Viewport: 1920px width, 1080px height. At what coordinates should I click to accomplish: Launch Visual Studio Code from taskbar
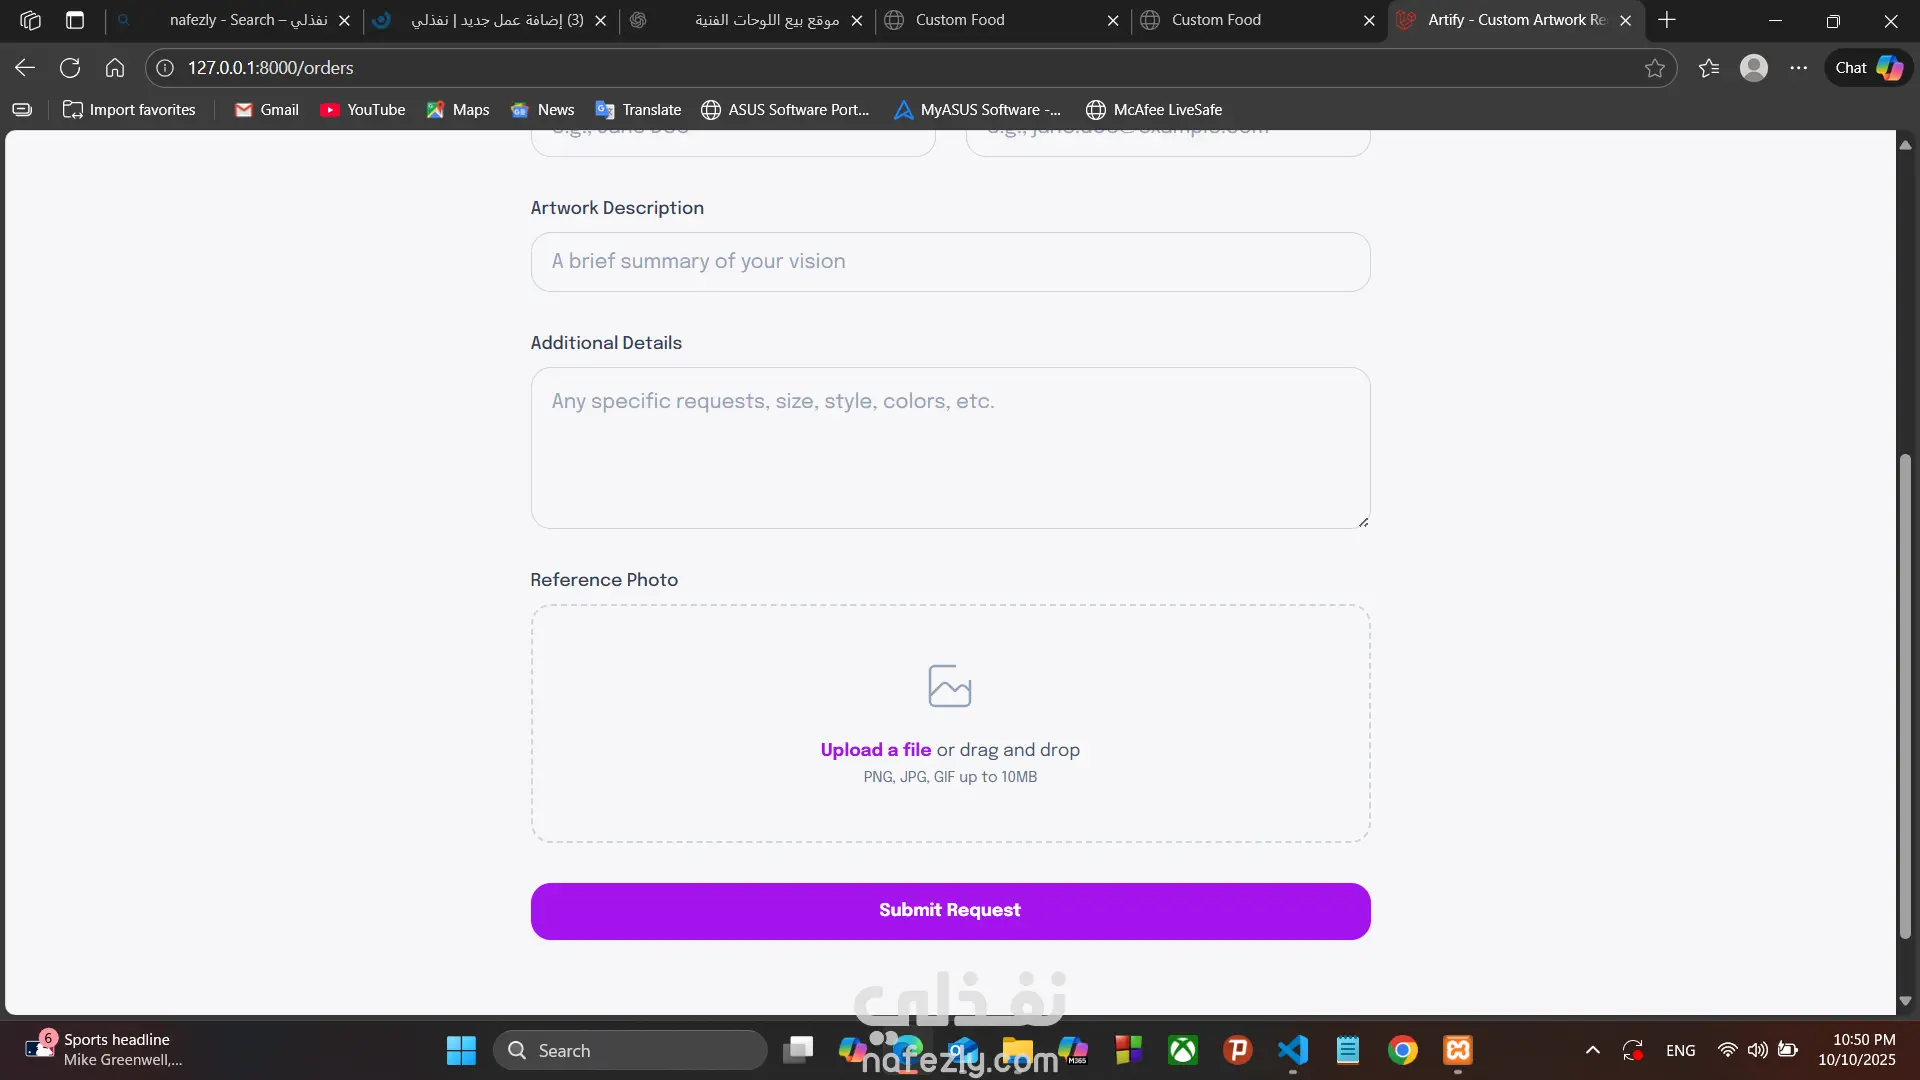tap(1292, 1050)
